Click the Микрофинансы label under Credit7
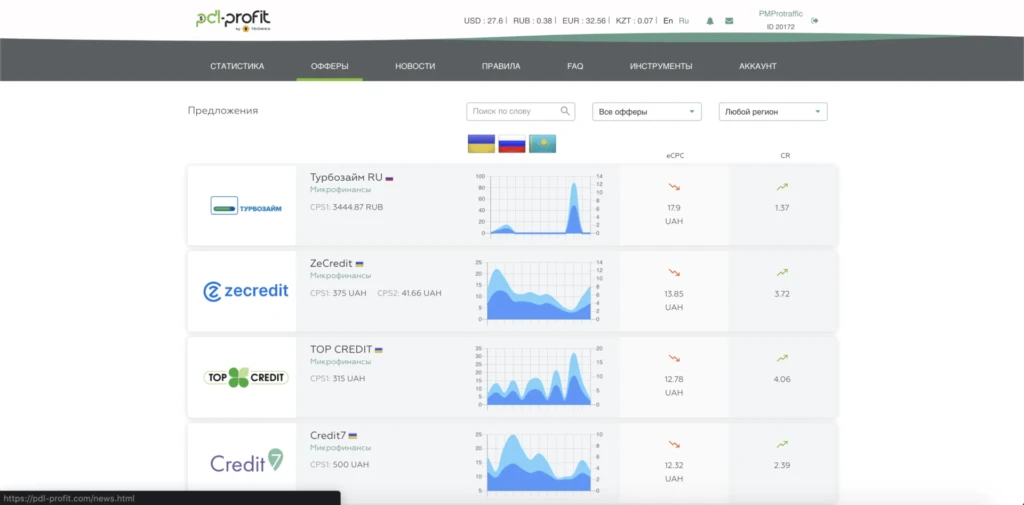 pyautogui.click(x=340, y=448)
